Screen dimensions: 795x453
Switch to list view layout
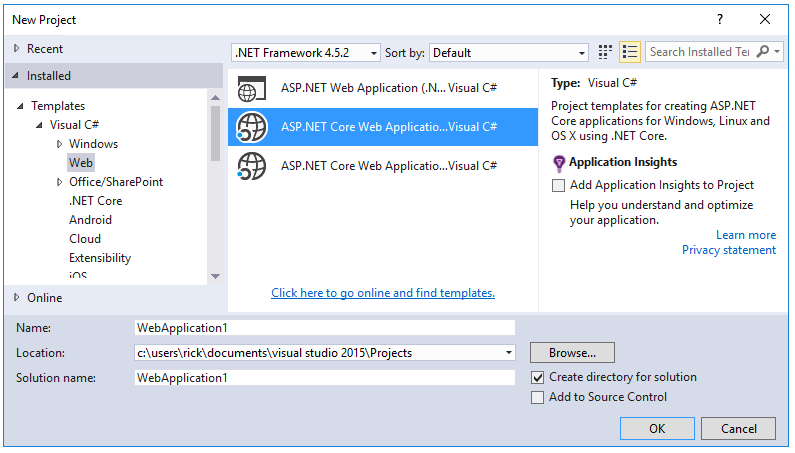pyautogui.click(x=630, y=52)
